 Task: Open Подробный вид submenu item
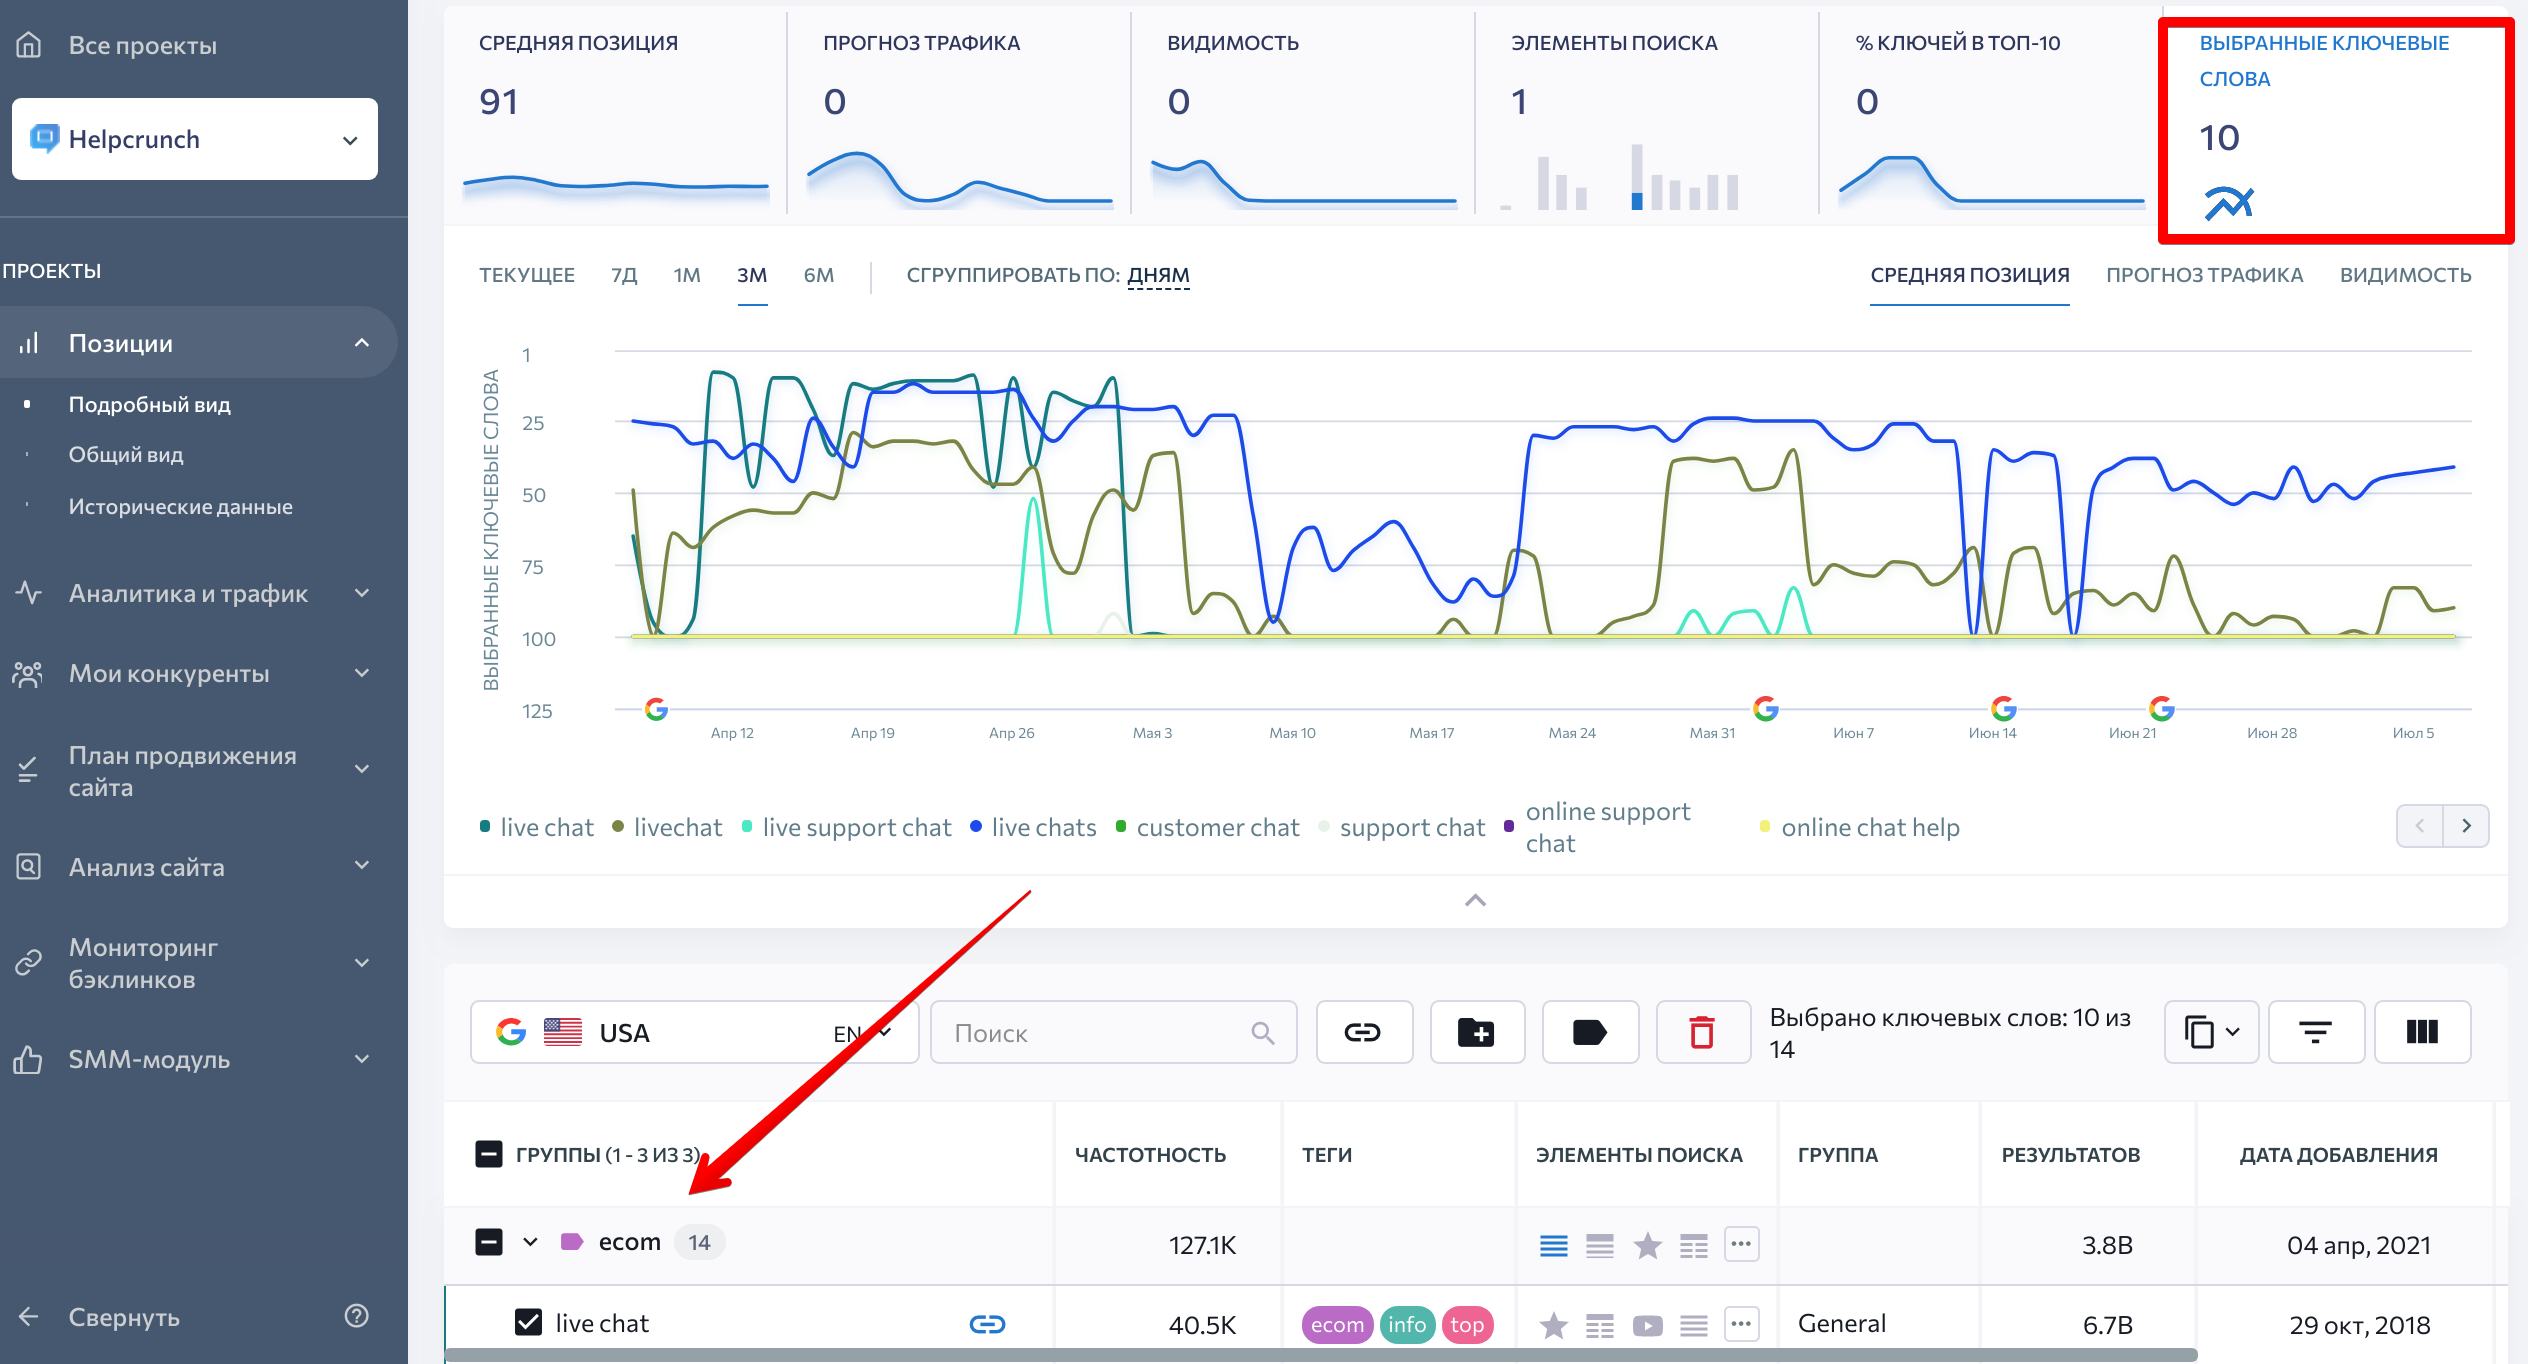tap(149, 404)
